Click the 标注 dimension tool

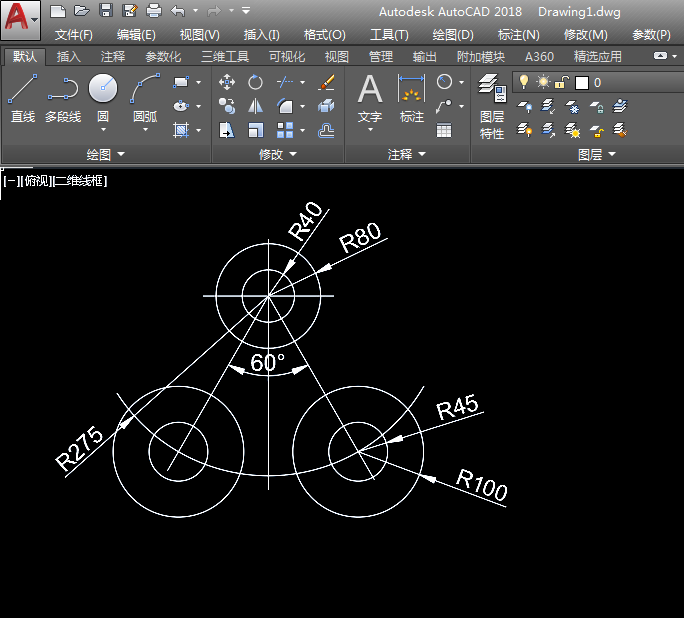[x=412, y=99]
